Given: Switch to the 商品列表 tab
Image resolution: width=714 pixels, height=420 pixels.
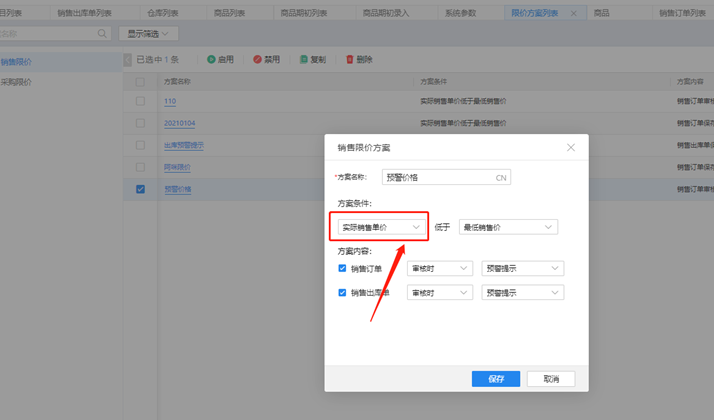Looking at the screenshot, I should click(x=229, y=14).
